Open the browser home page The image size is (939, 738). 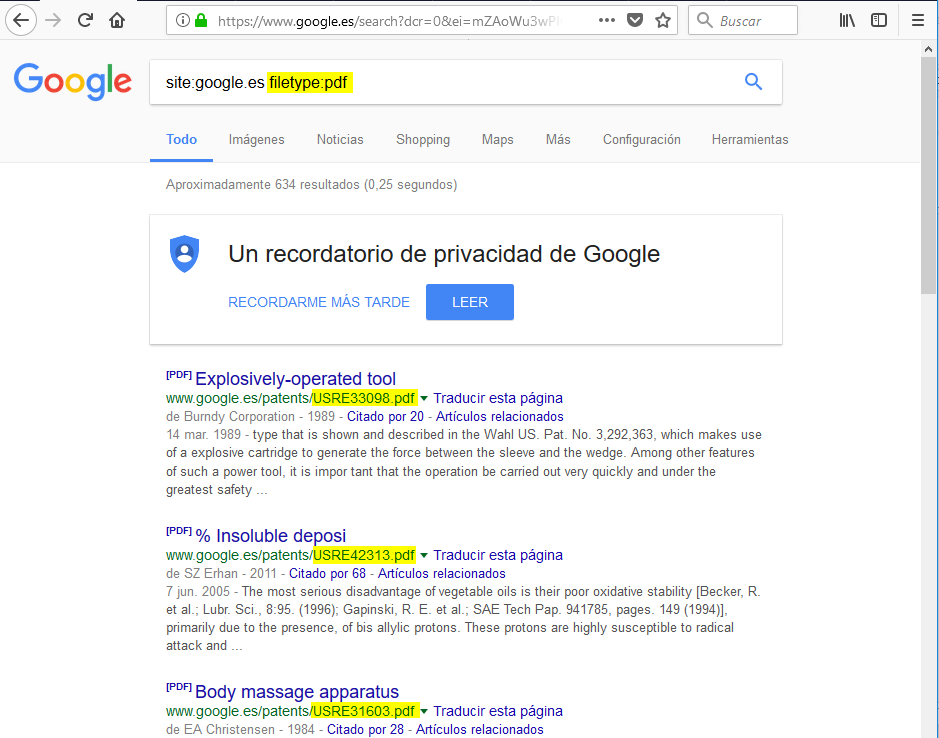(117, 20)
